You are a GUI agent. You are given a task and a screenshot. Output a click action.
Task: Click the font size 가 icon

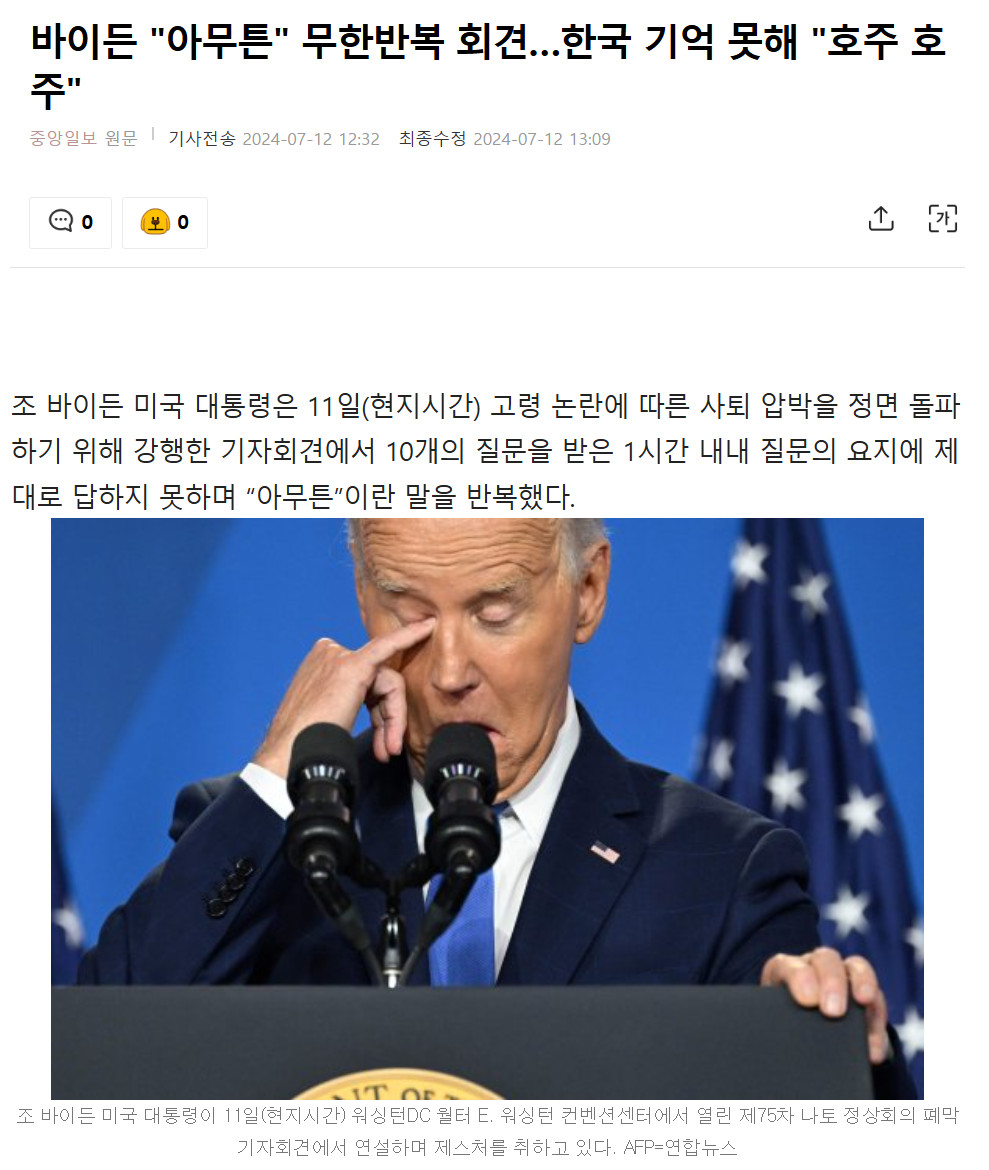tap(943, 219)
